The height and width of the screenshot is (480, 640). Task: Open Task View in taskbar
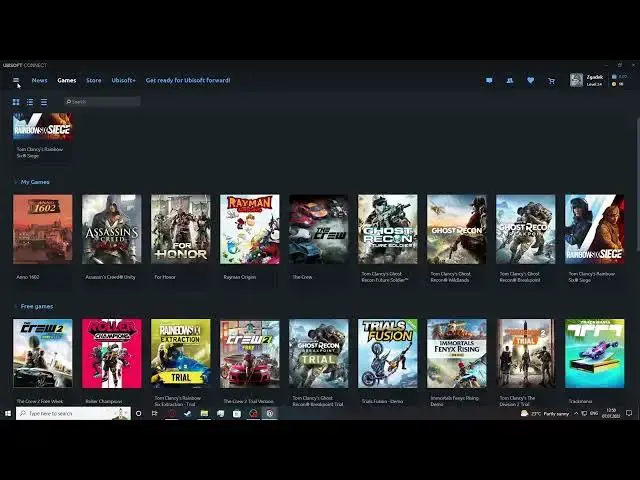(155, 413)
